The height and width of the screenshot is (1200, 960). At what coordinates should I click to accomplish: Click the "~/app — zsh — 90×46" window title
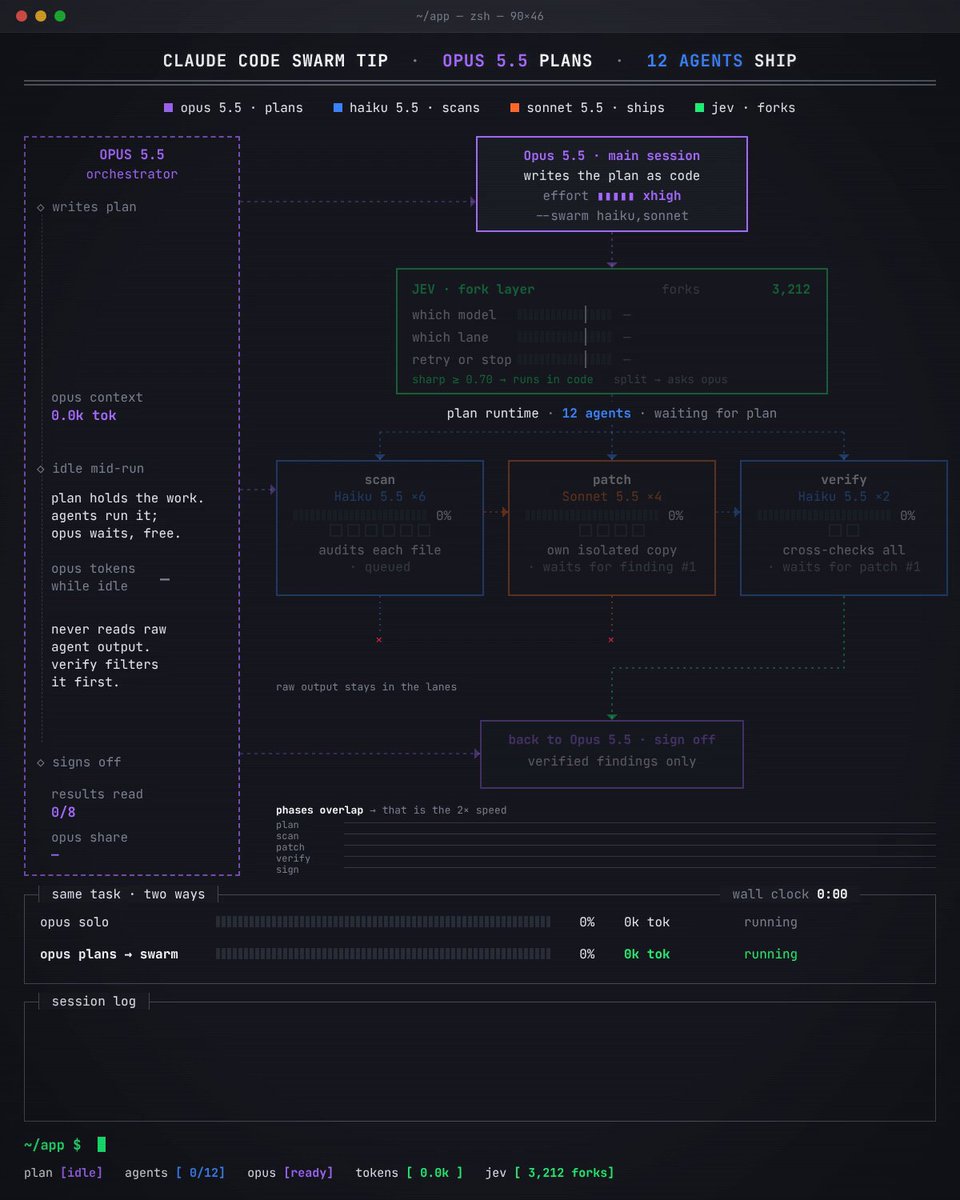click(480, 16)
